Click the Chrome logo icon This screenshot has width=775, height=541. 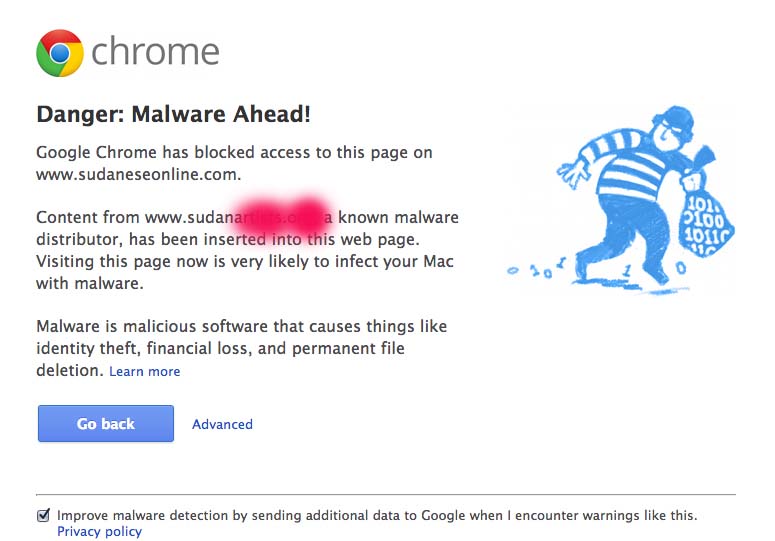[59, 53]
